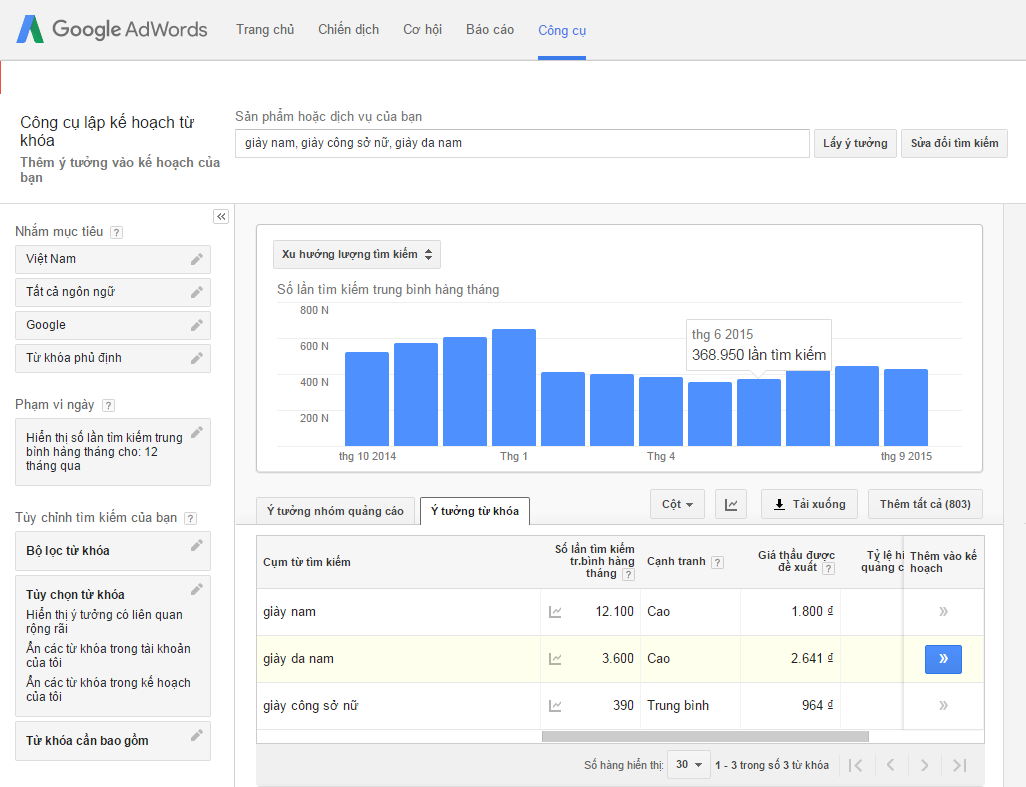
Task: Switch to the Ý tưởng nhóm quảng cáo tab
Action: [335, 510]
